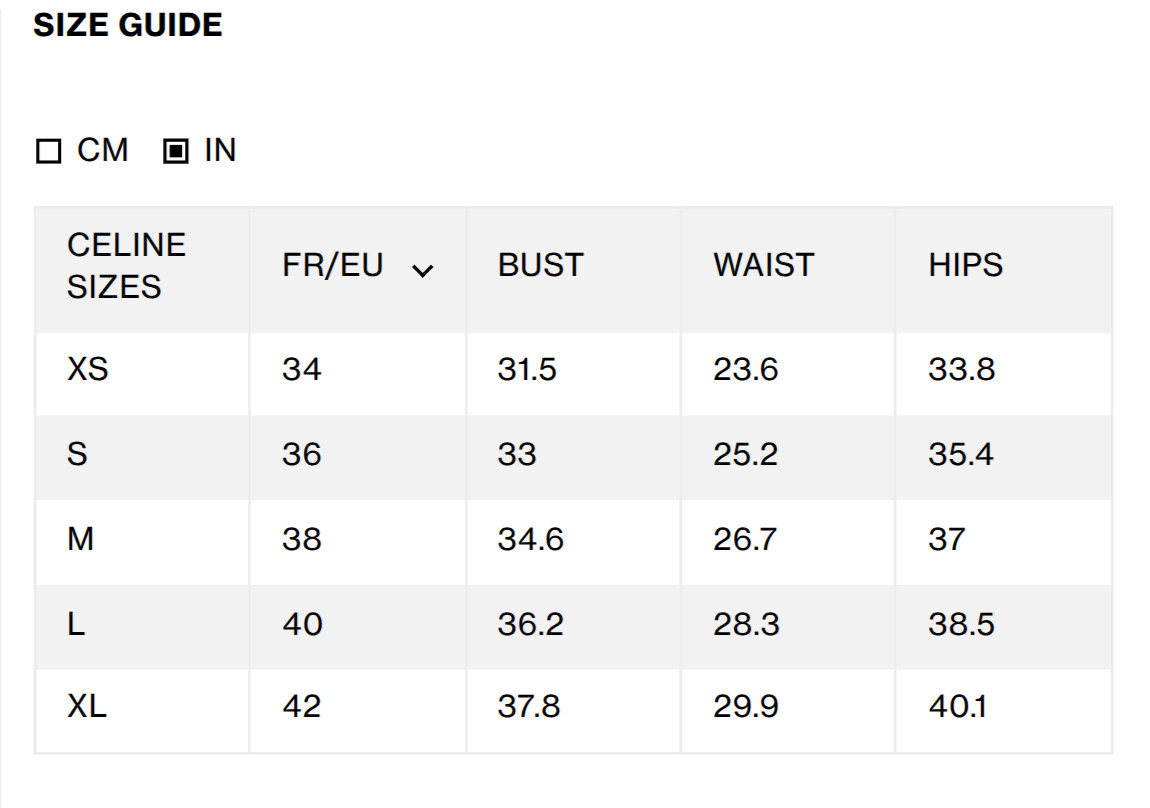
Task: Click hips value 40.1 cell
Action: point(1003,710)
